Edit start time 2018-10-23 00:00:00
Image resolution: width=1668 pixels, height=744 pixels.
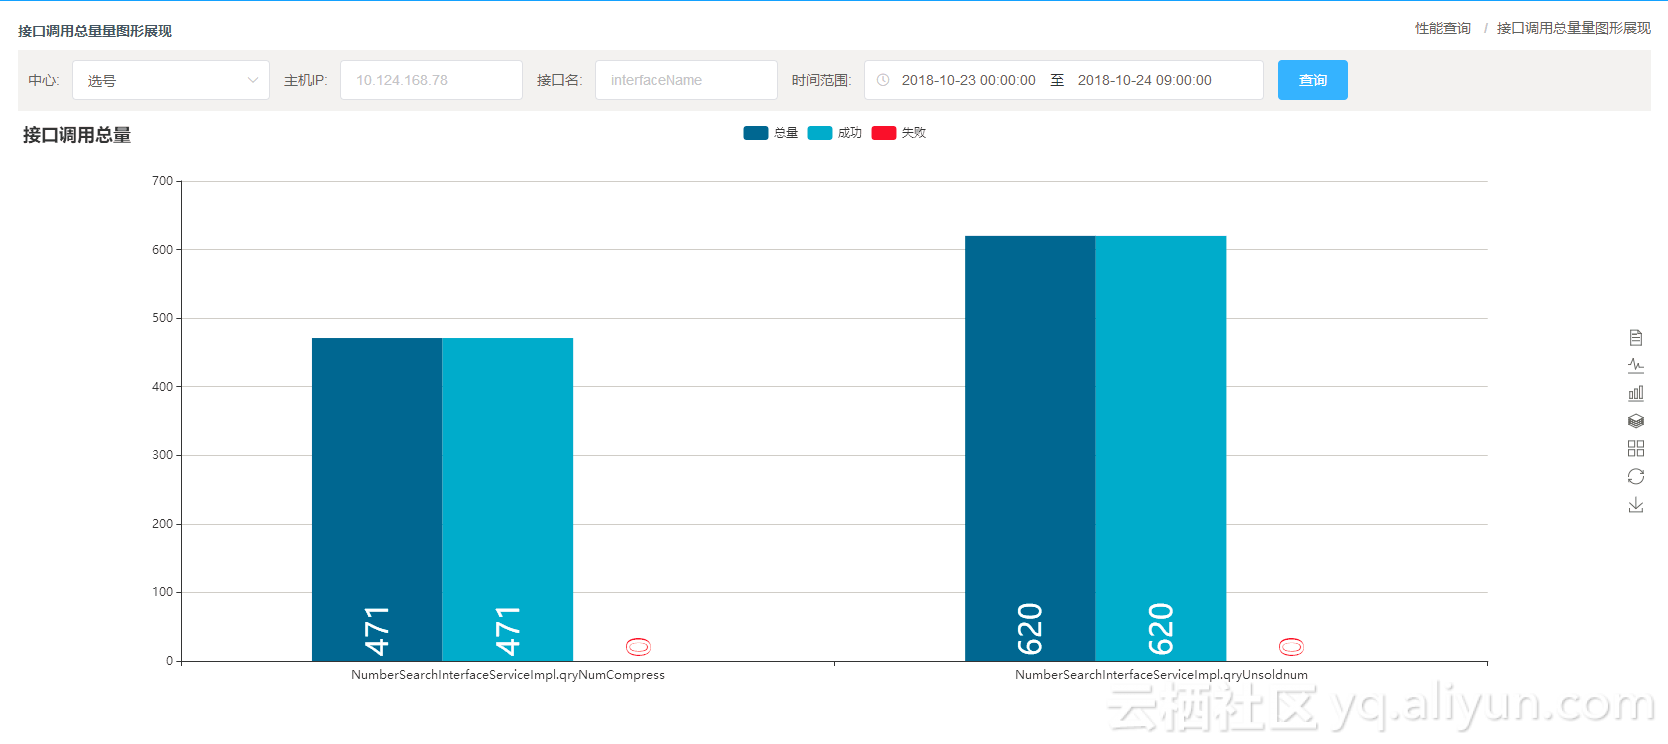pos(968,80)
